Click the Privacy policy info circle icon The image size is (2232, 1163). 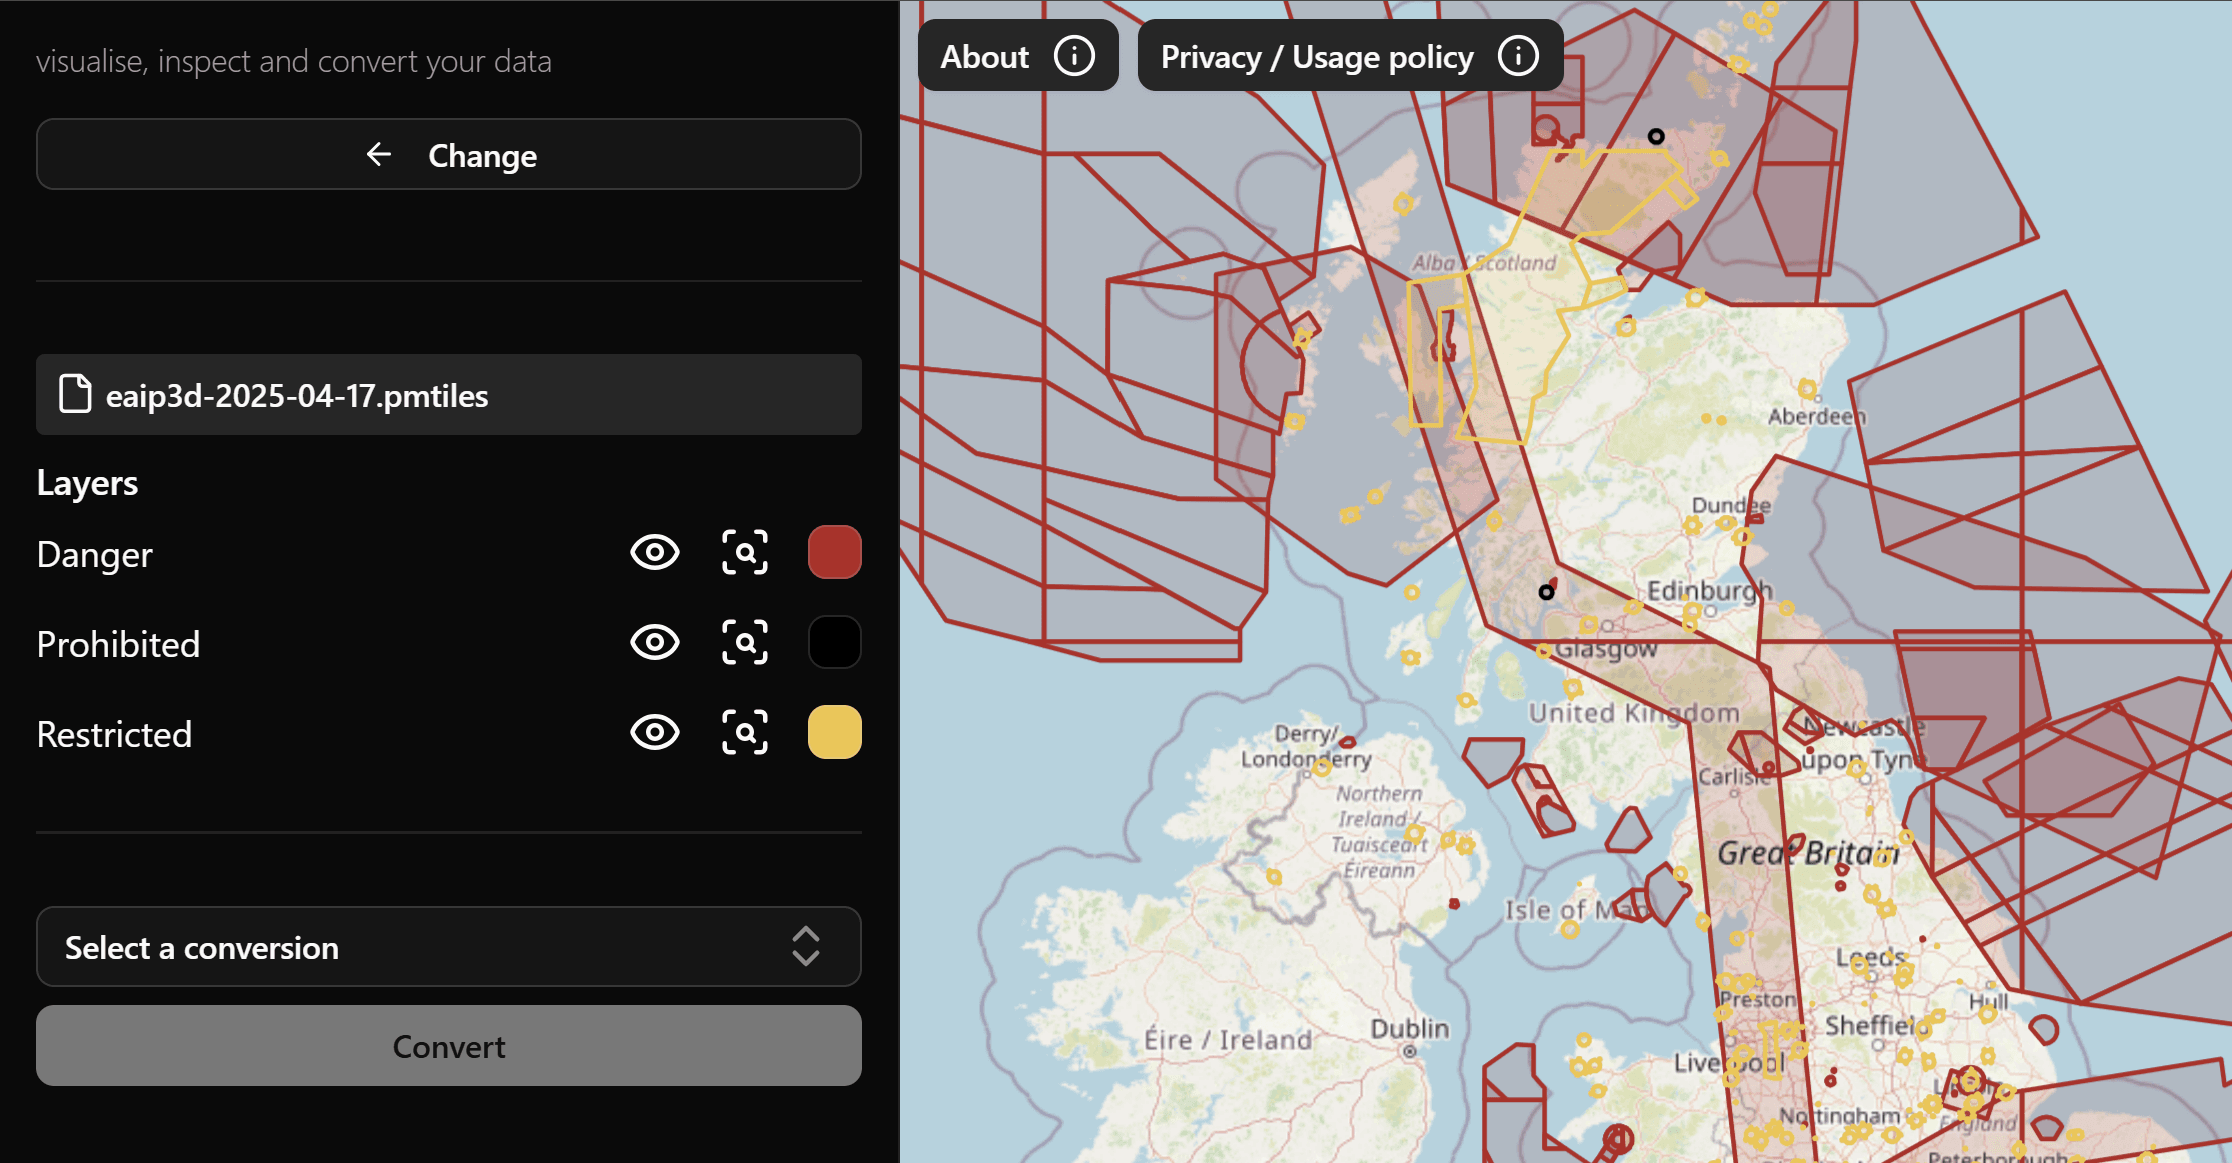(x=1517, y=56)
